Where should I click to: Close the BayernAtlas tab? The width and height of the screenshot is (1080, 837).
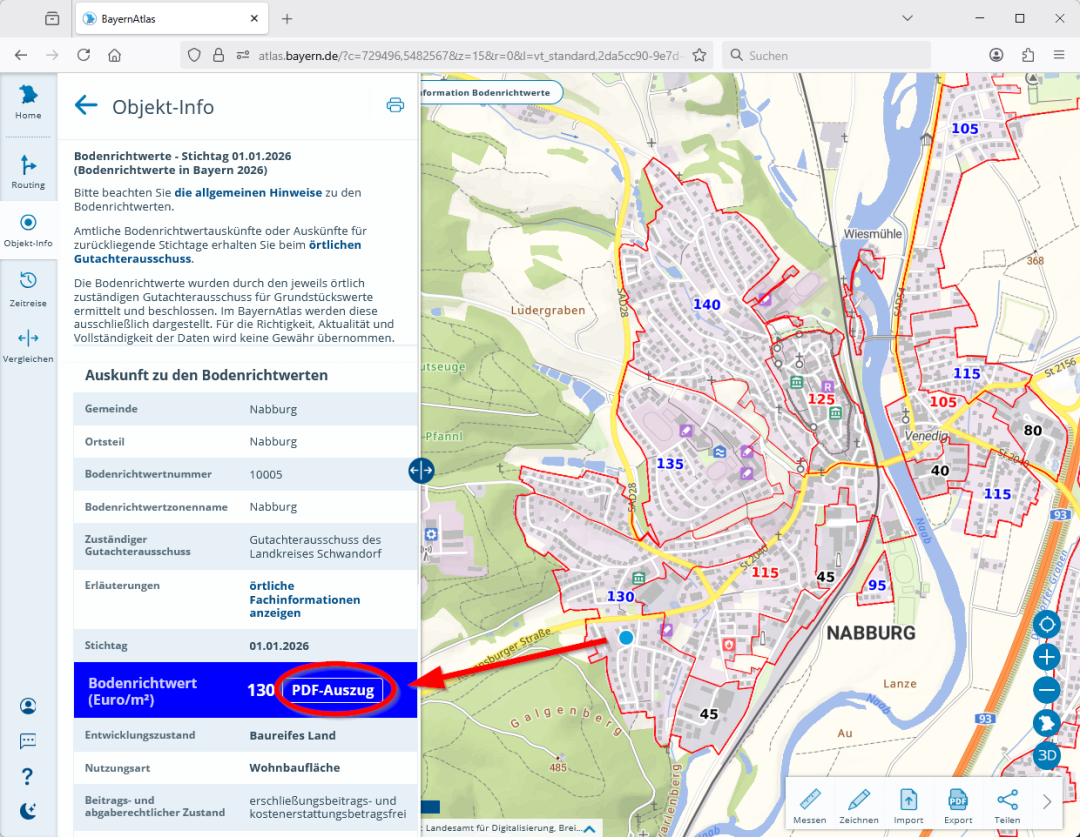254,19
